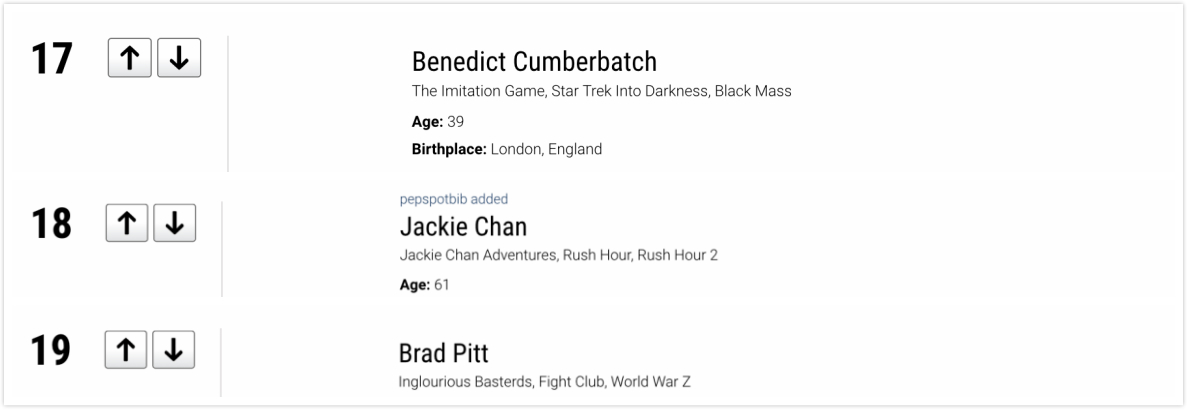Click Jackie Chan's film list starting "Jackie Chan Adventures"

click(558, 255)
